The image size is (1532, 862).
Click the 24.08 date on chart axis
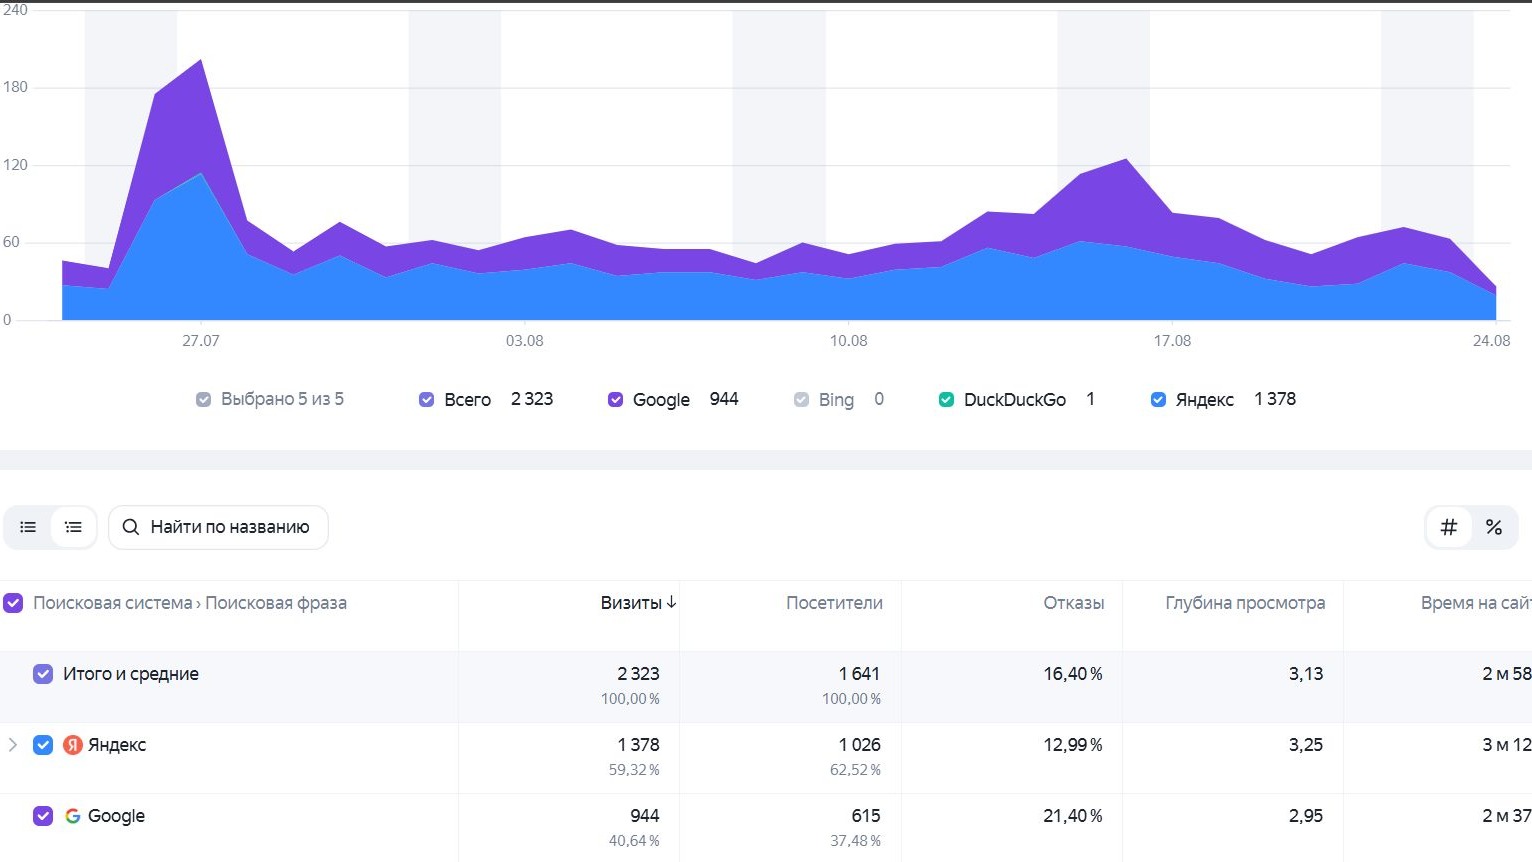pyautogui.click(x=1491, y=341)
